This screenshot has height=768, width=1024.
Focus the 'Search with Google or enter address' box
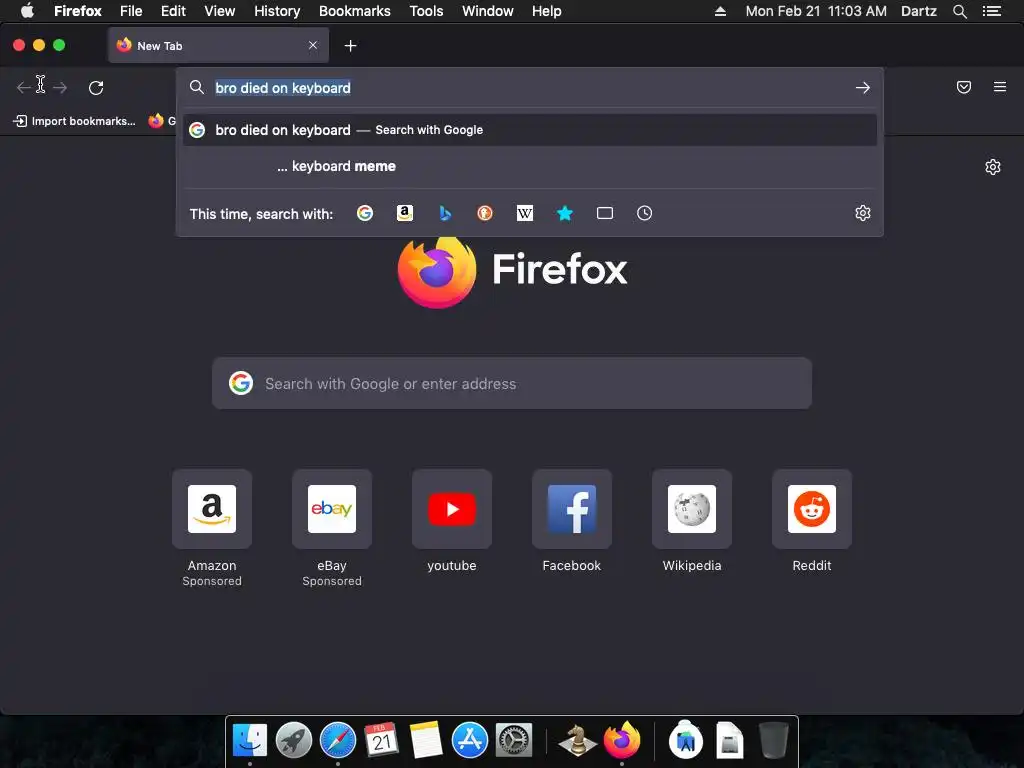pyautogui.click(x=512, y=383)
